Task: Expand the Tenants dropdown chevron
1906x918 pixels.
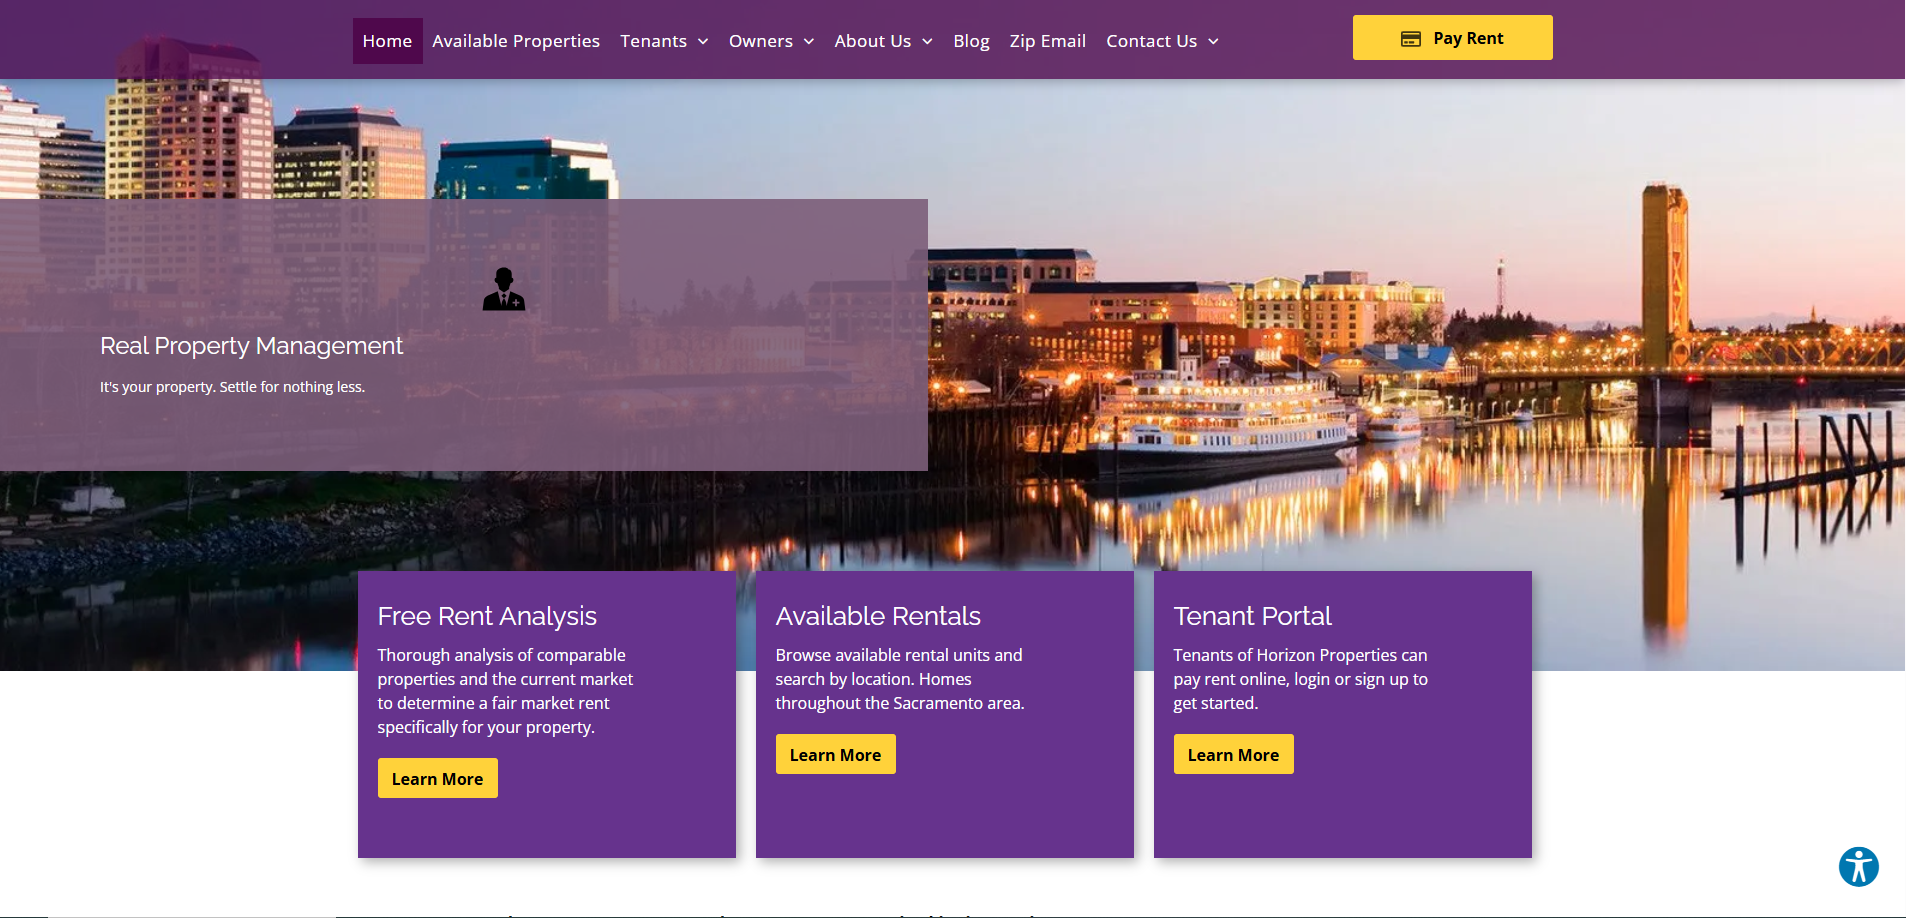Action: click(703, 42)
